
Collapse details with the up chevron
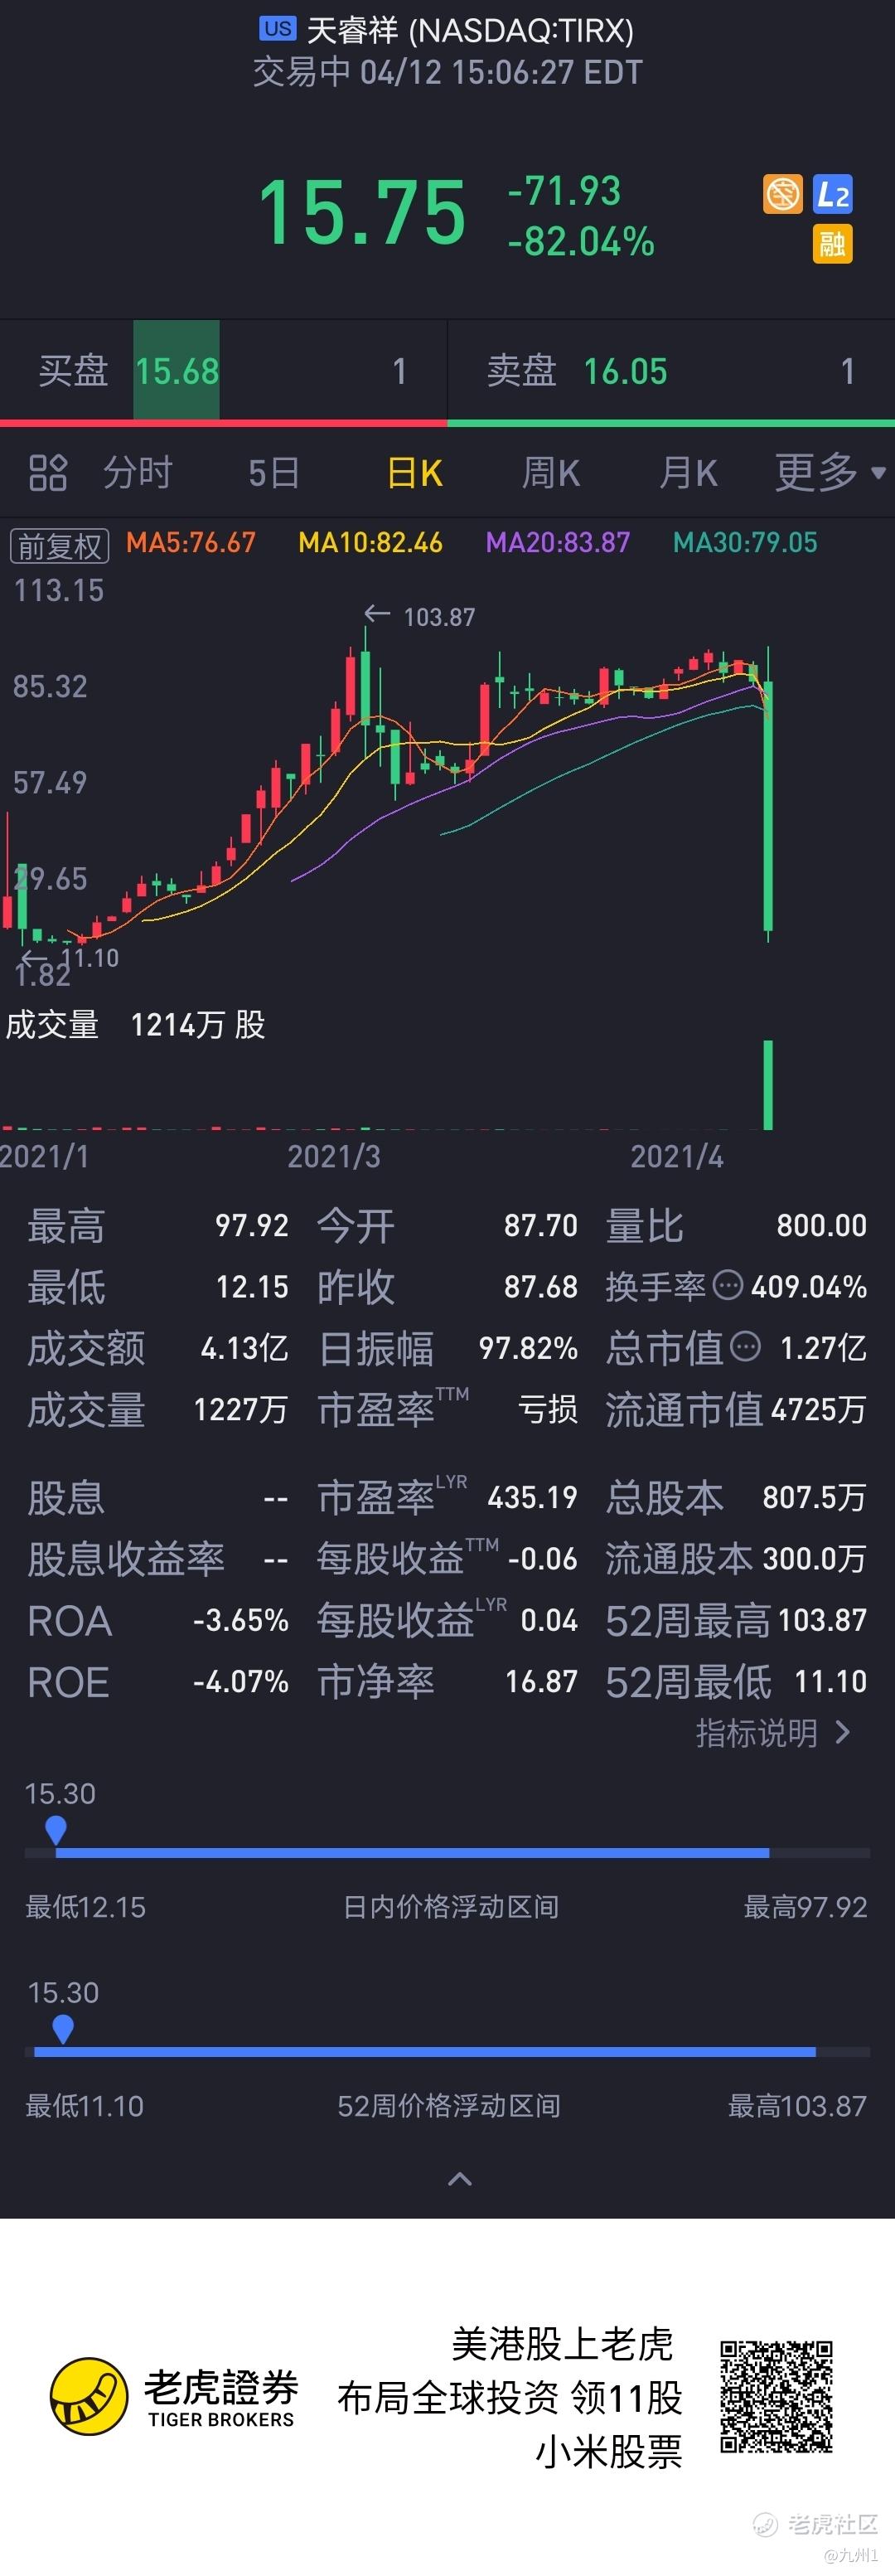point(459,2179)
